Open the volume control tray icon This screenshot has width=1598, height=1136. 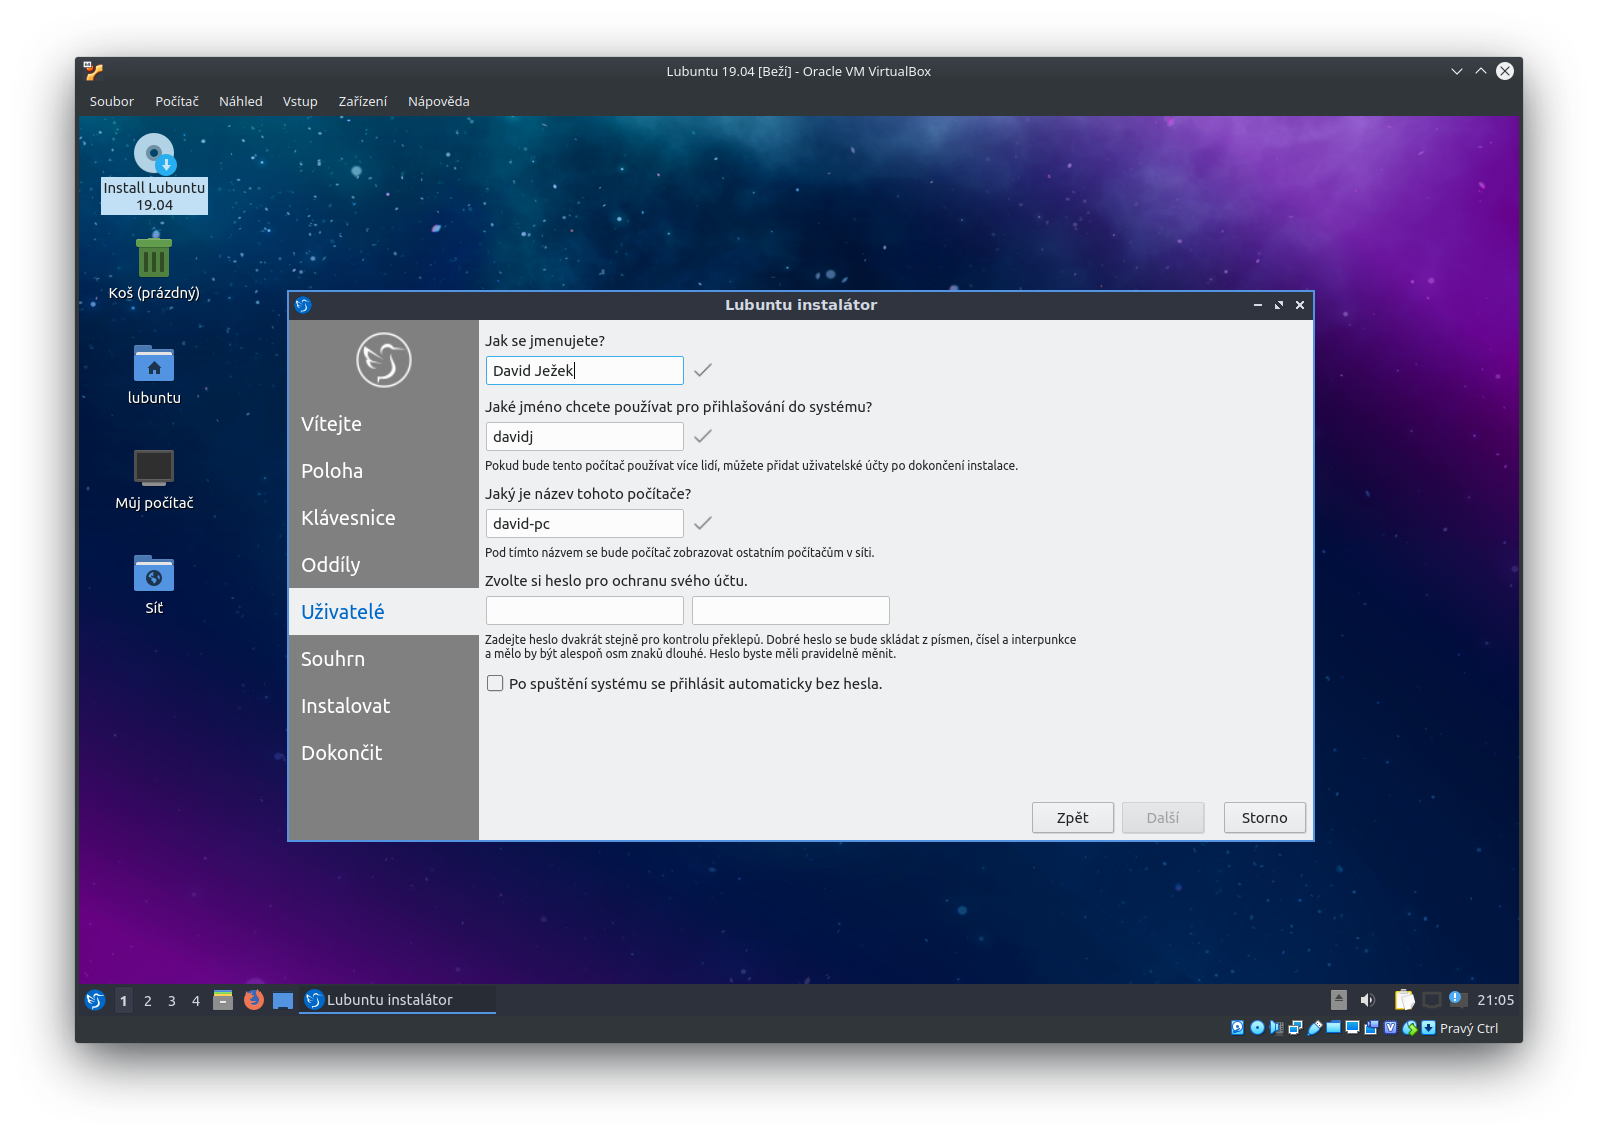[1368, 1000]
